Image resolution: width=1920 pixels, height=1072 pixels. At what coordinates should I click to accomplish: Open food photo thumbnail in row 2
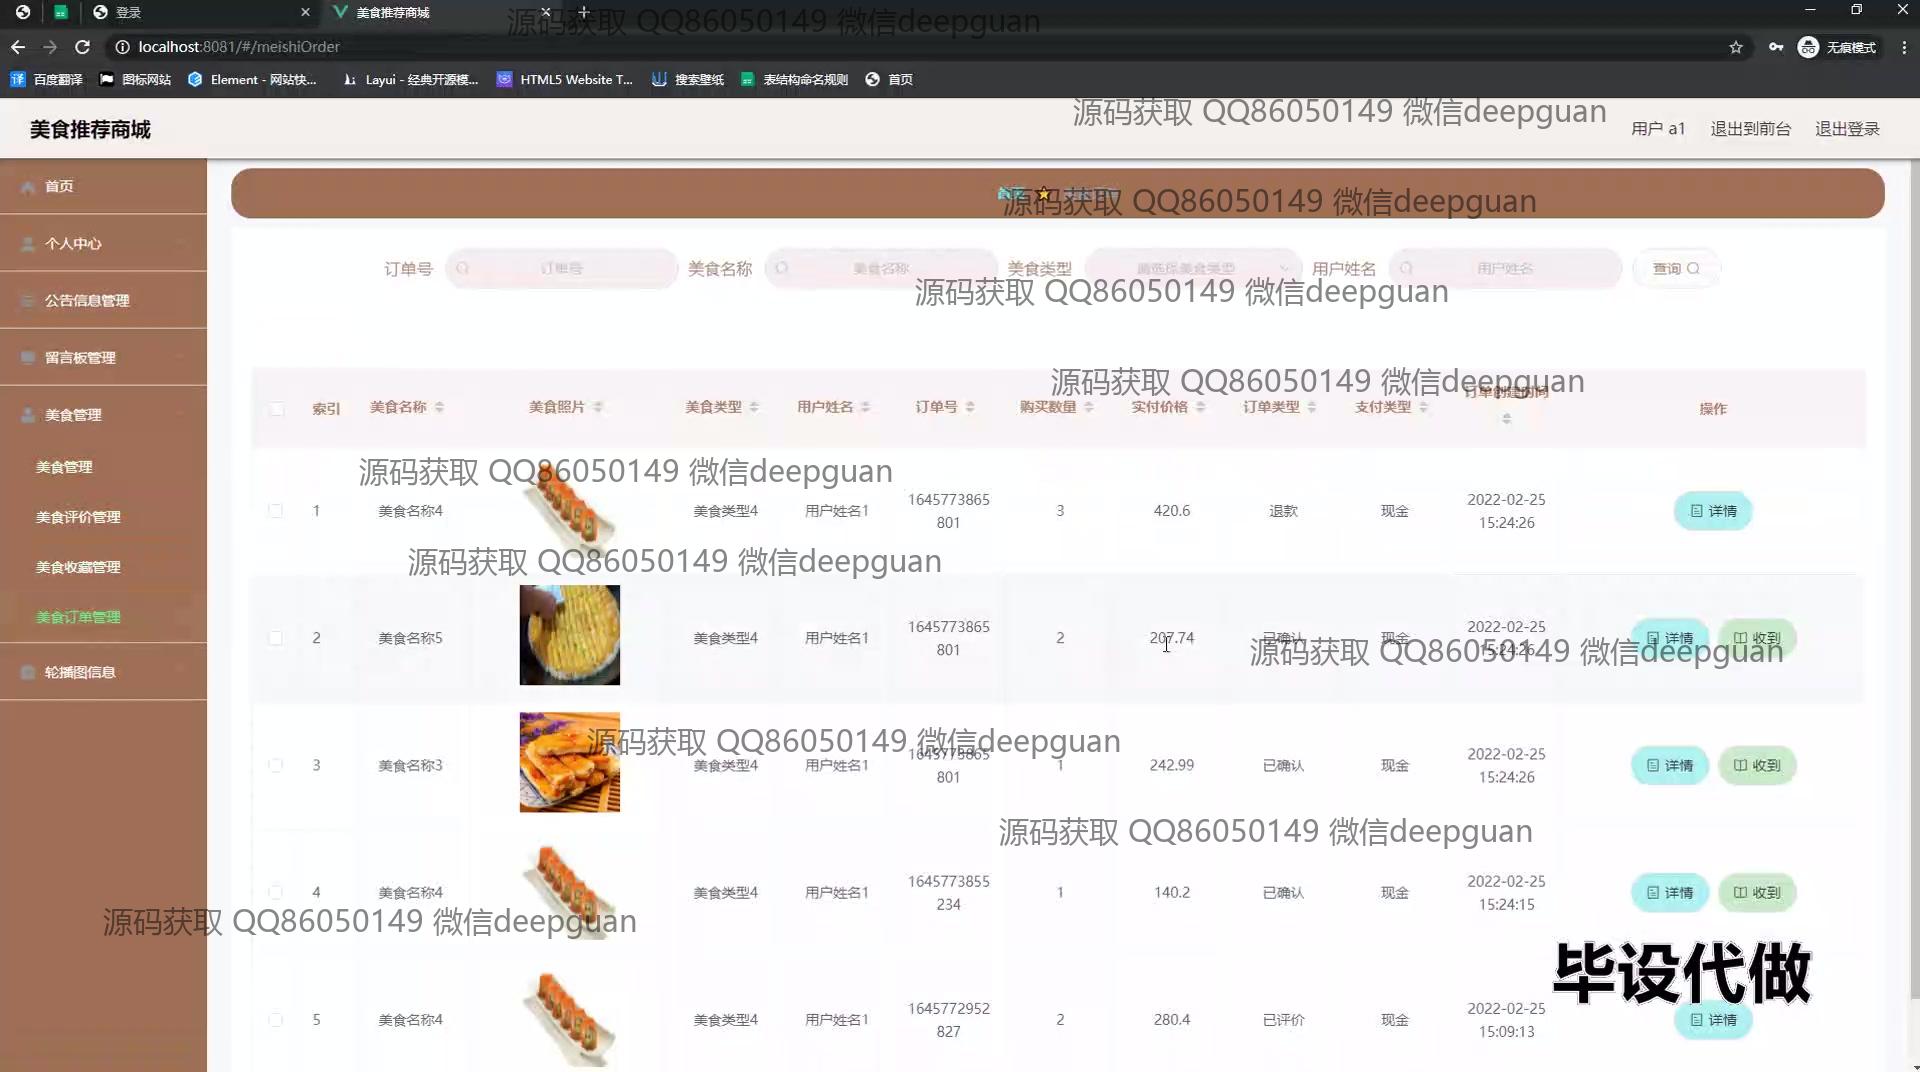(x=570, y=635)
